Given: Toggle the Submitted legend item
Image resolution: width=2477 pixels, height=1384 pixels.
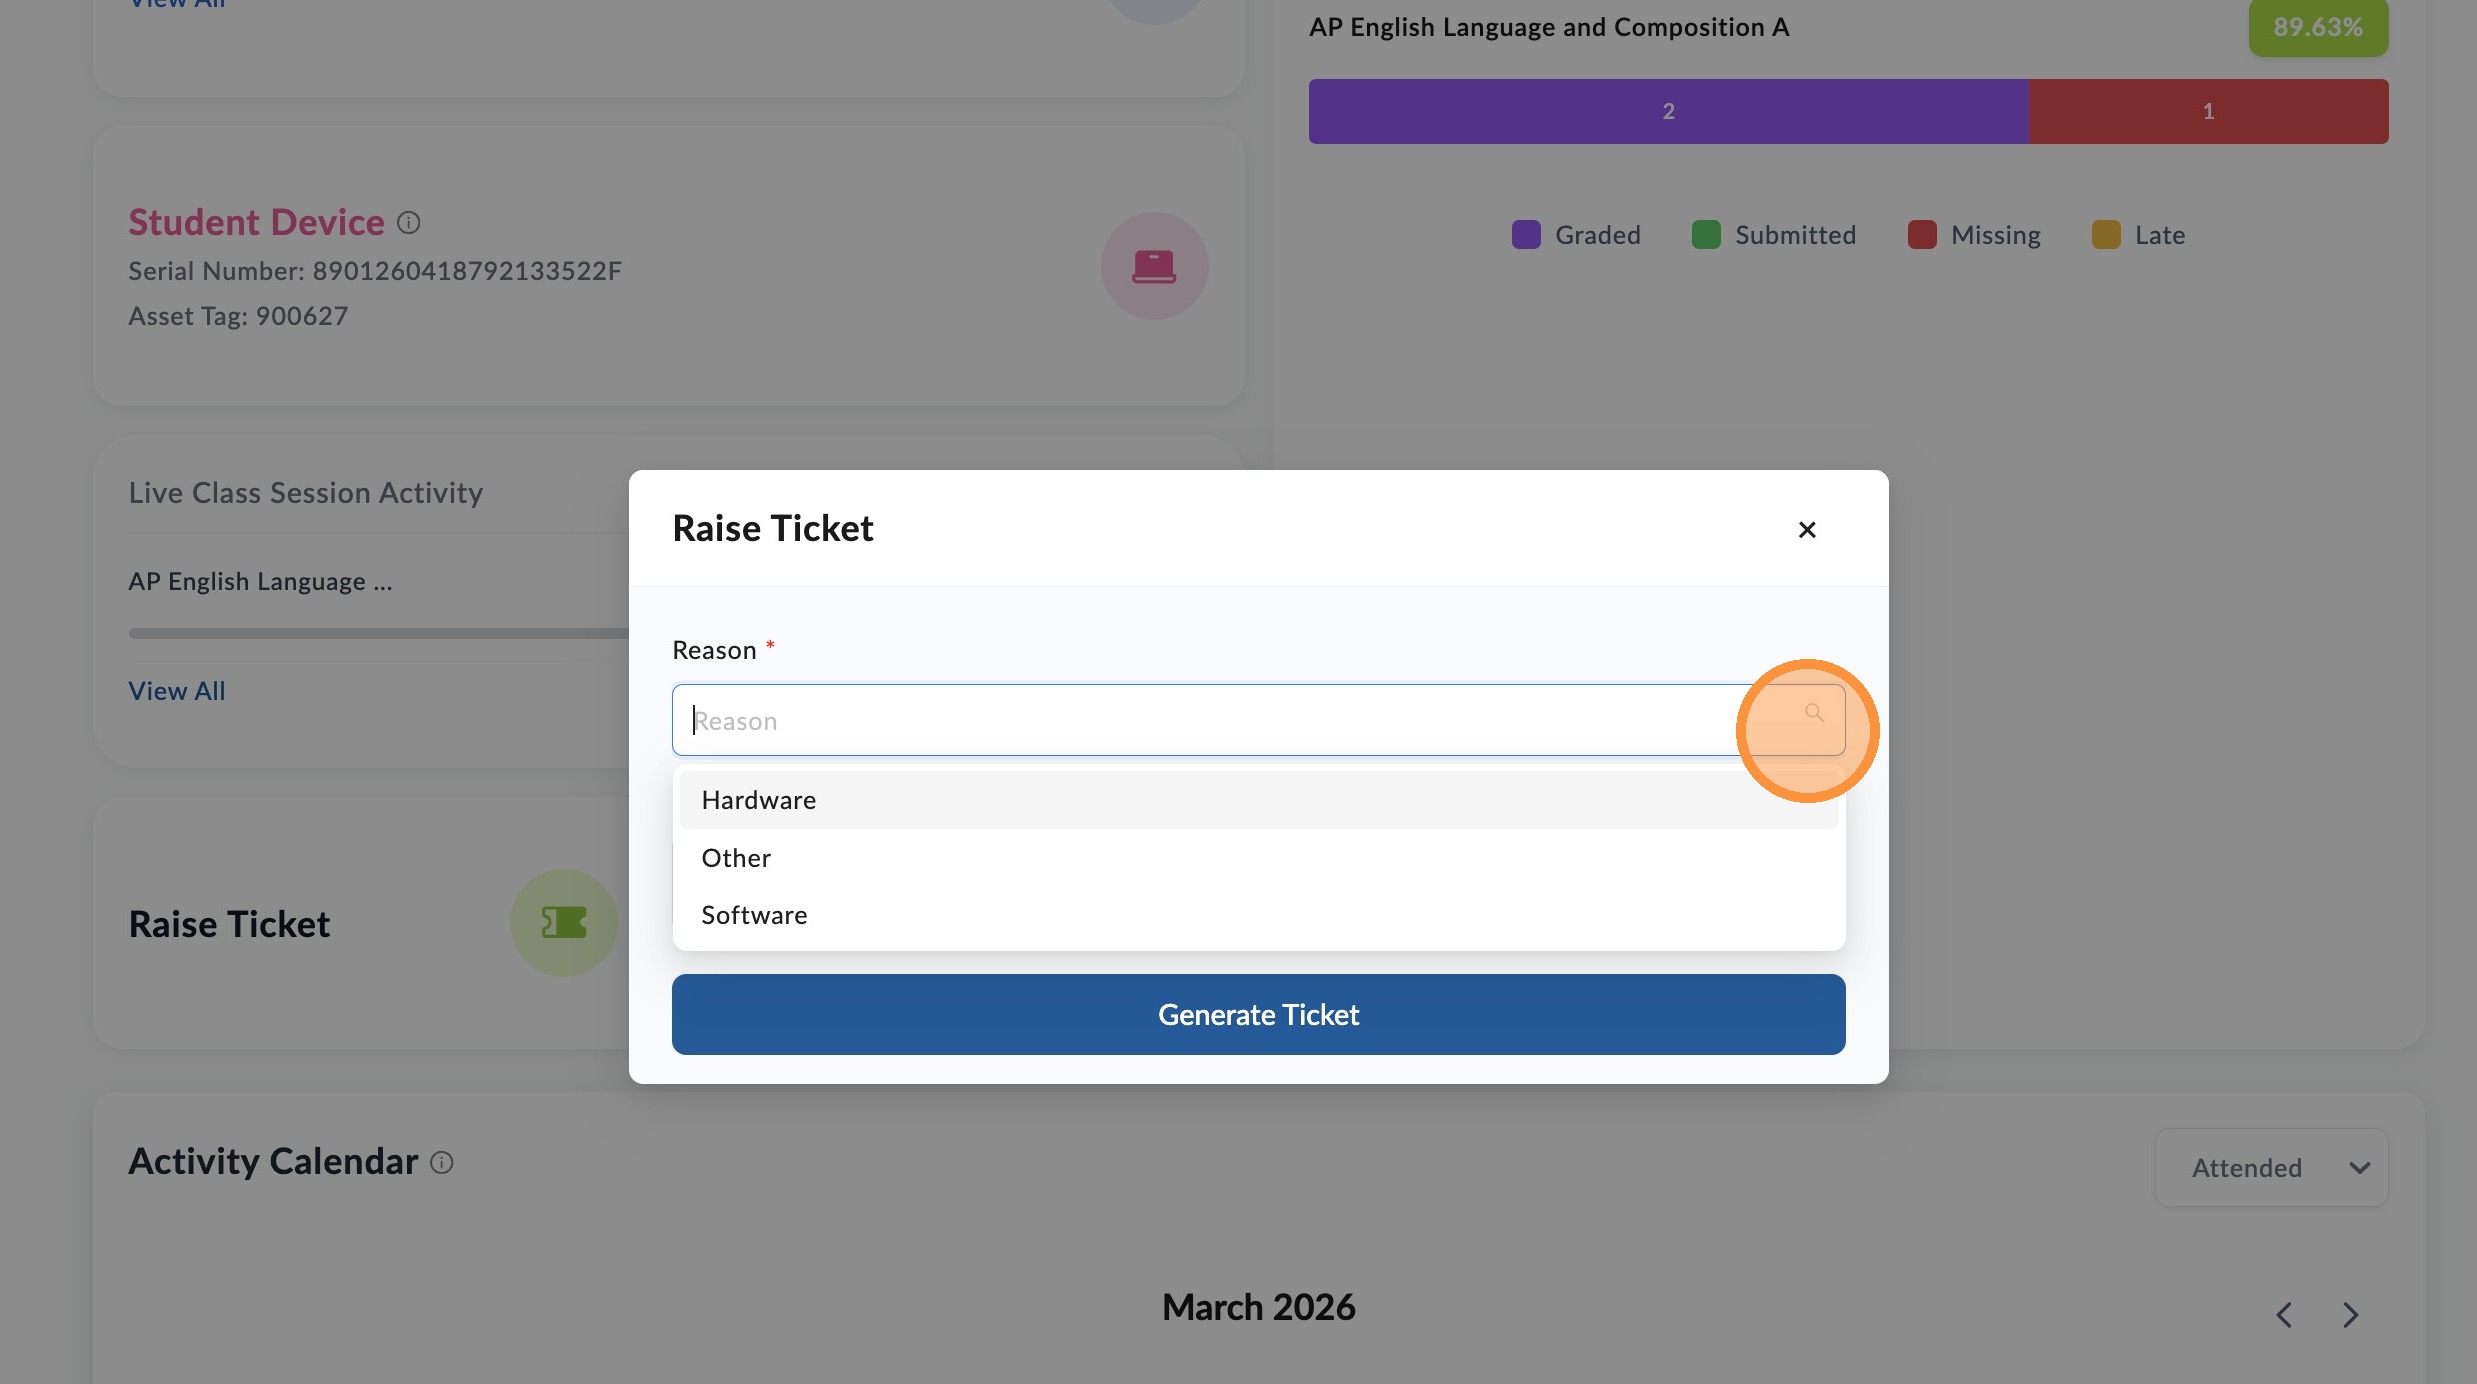Looking at the screenshot, I should tap(1773, 235).
